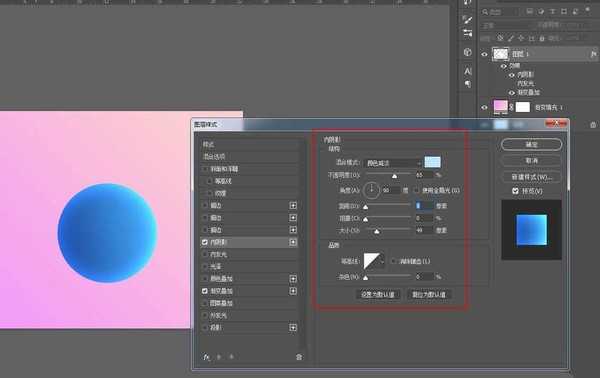The height and width of the screenshot is (378, 600).
Task: Click the 不透明度 slider handle
Action: [x=395, y=176]
